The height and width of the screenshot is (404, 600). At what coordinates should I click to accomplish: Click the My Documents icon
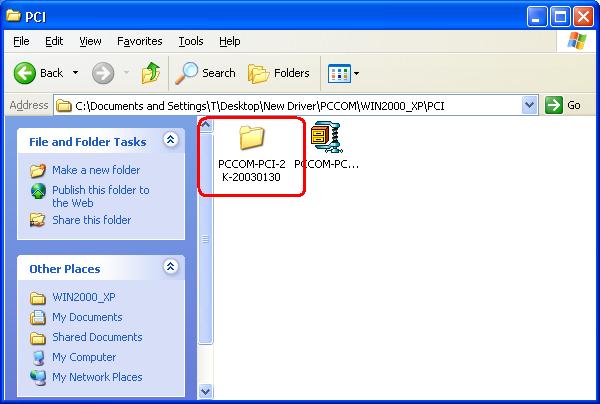38,318
